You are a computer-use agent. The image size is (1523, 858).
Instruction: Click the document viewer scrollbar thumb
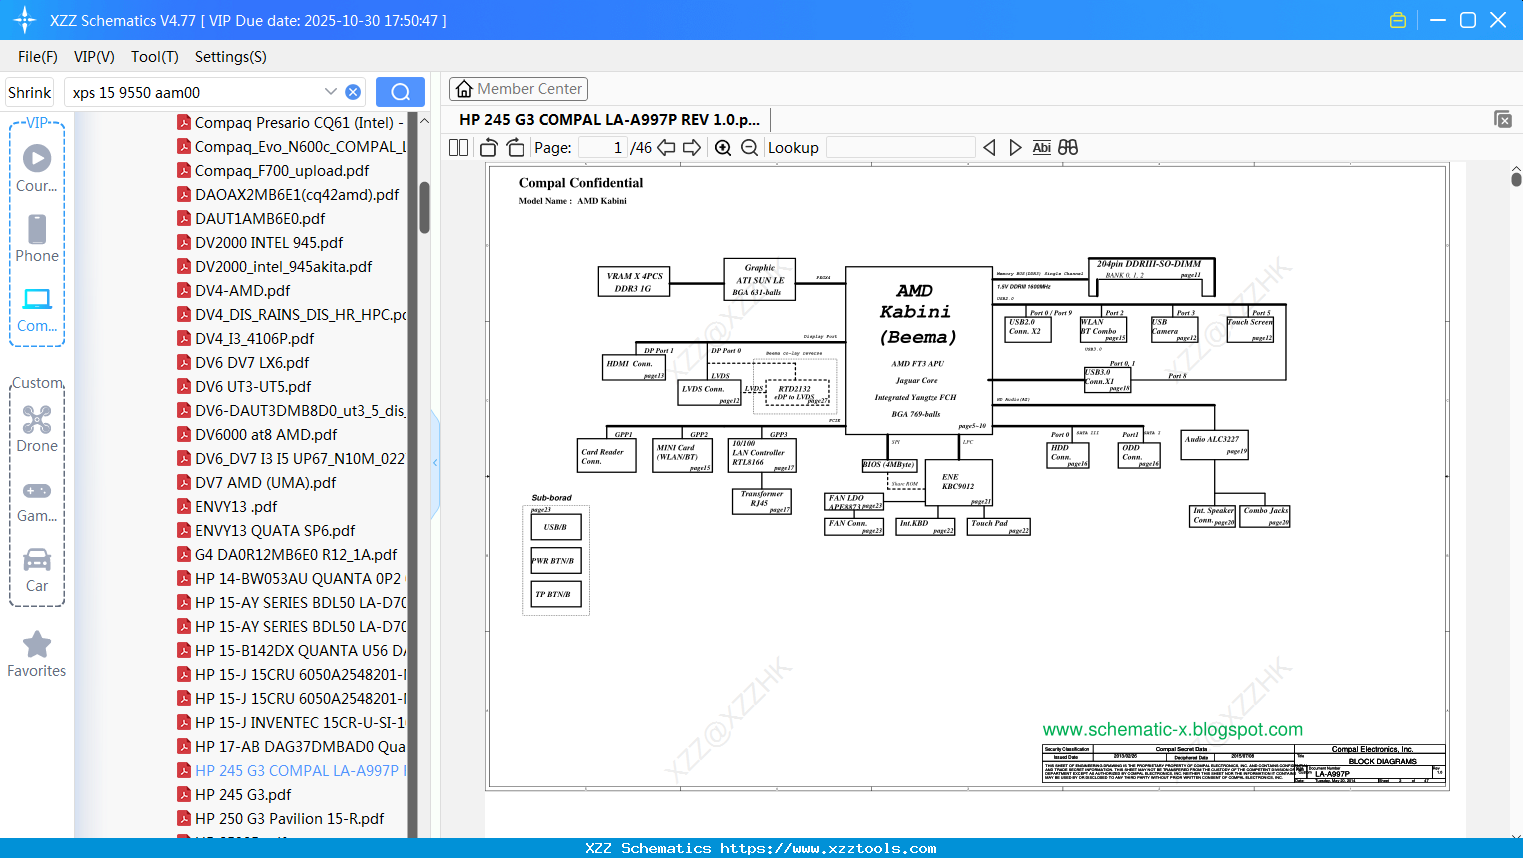pos(1516,180)
